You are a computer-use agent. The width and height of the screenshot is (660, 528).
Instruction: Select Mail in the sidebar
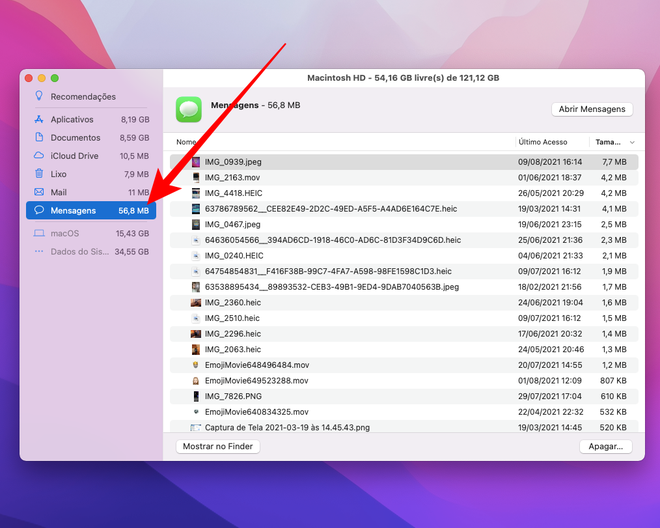click(x=91, y=192)
